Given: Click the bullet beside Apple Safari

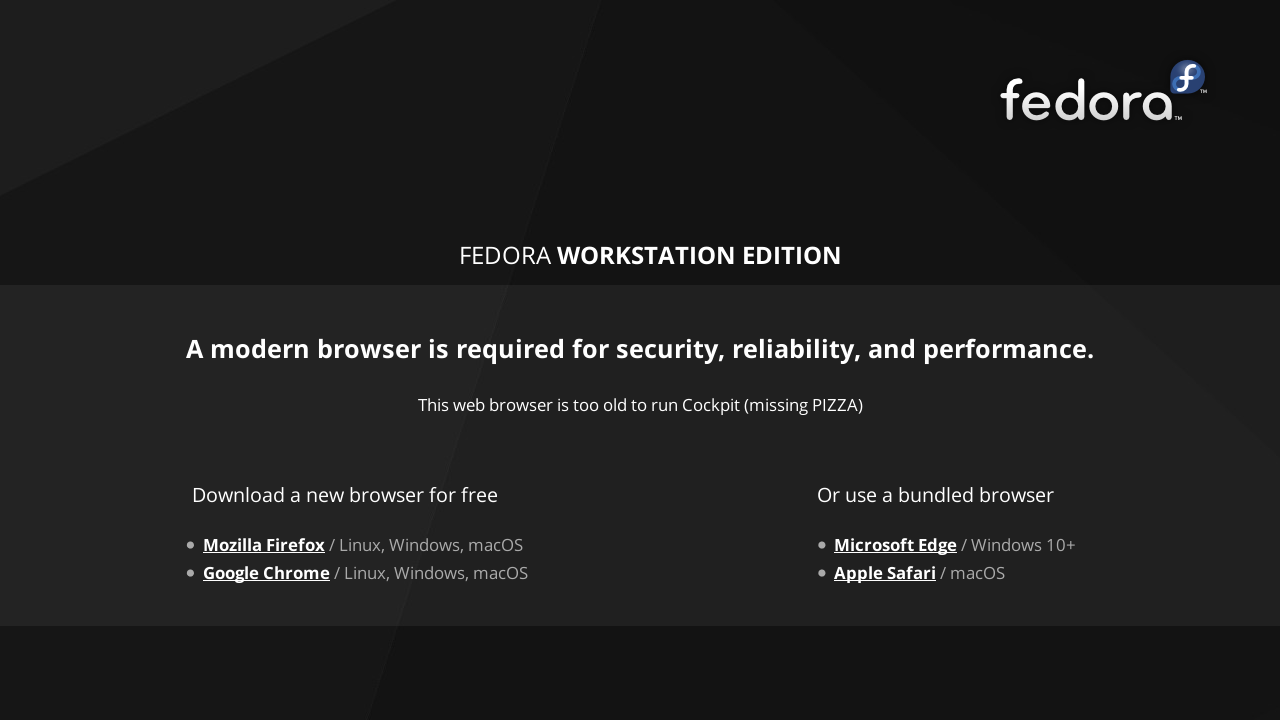Looking at the screenshot, I should [822, 573].
